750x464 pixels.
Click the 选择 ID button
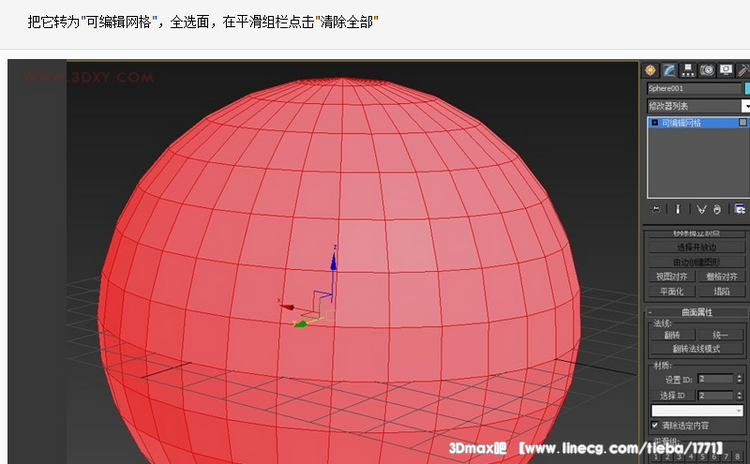(x=673, y=396)
